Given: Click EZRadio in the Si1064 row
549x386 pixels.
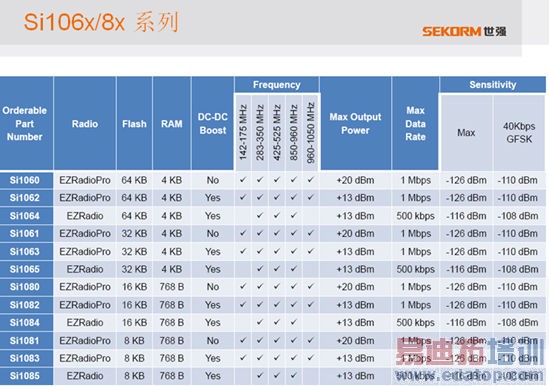Looking at the screenshot, I should (85, 216).
